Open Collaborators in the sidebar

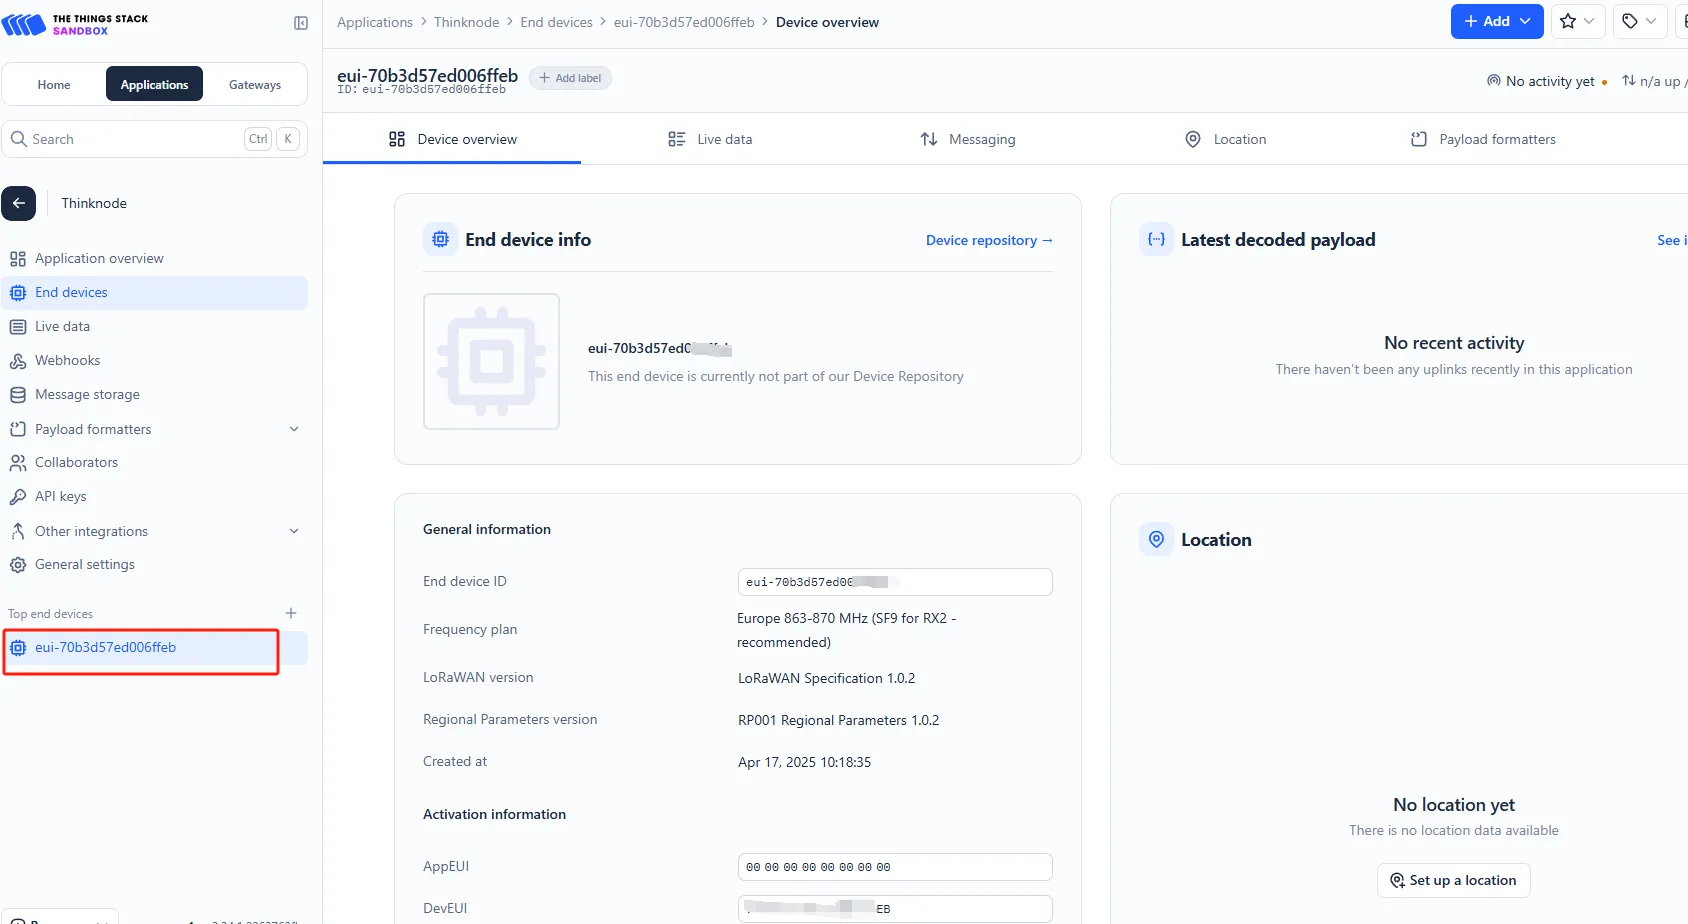(76, 462)
